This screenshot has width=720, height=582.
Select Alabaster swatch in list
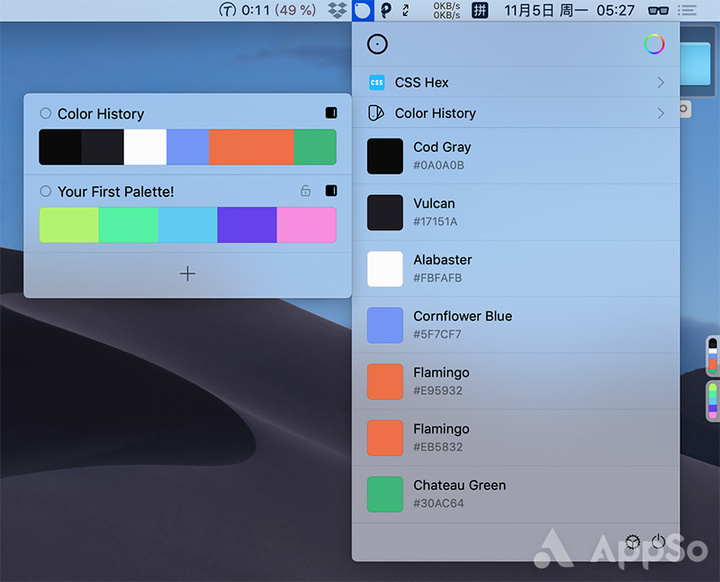click(x=385, y=269)
